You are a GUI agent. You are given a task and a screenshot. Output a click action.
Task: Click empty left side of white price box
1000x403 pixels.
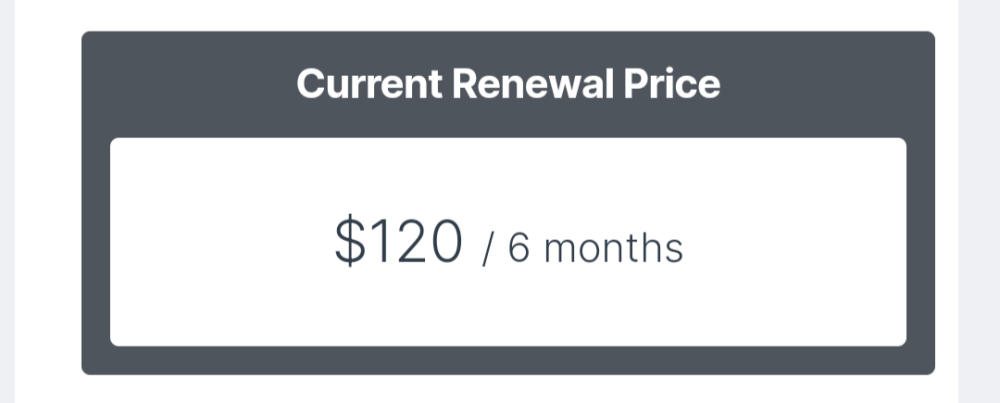point(200,242)
